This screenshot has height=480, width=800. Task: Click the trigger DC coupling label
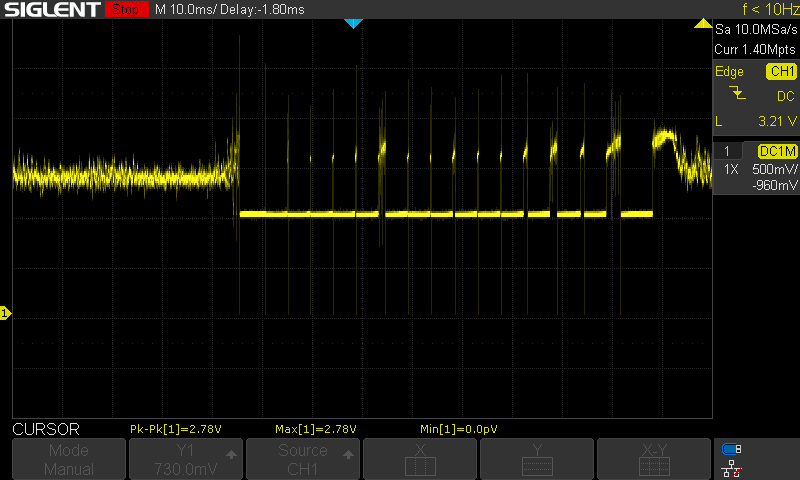(786, 96)
